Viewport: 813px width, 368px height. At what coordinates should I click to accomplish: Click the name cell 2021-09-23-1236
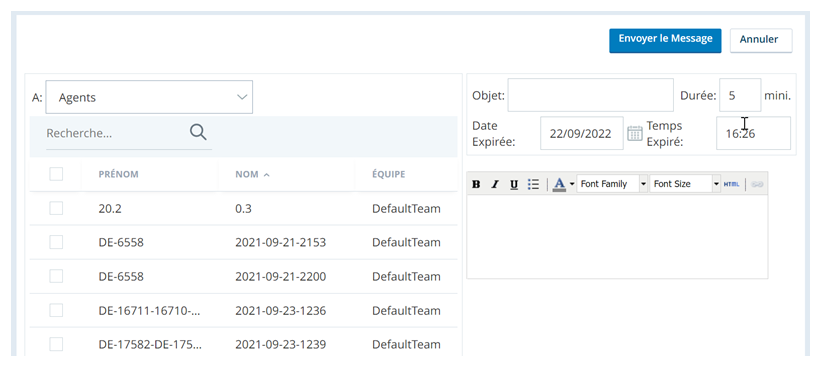click(x=281, y=310)
